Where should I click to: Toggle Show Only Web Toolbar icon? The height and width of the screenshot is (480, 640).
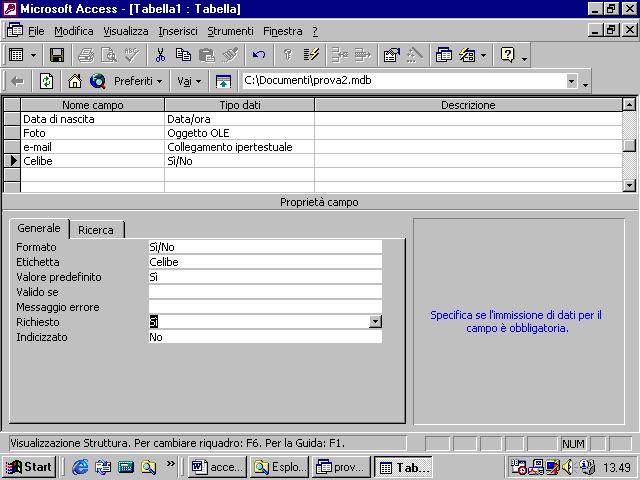(x=223, y=82)
